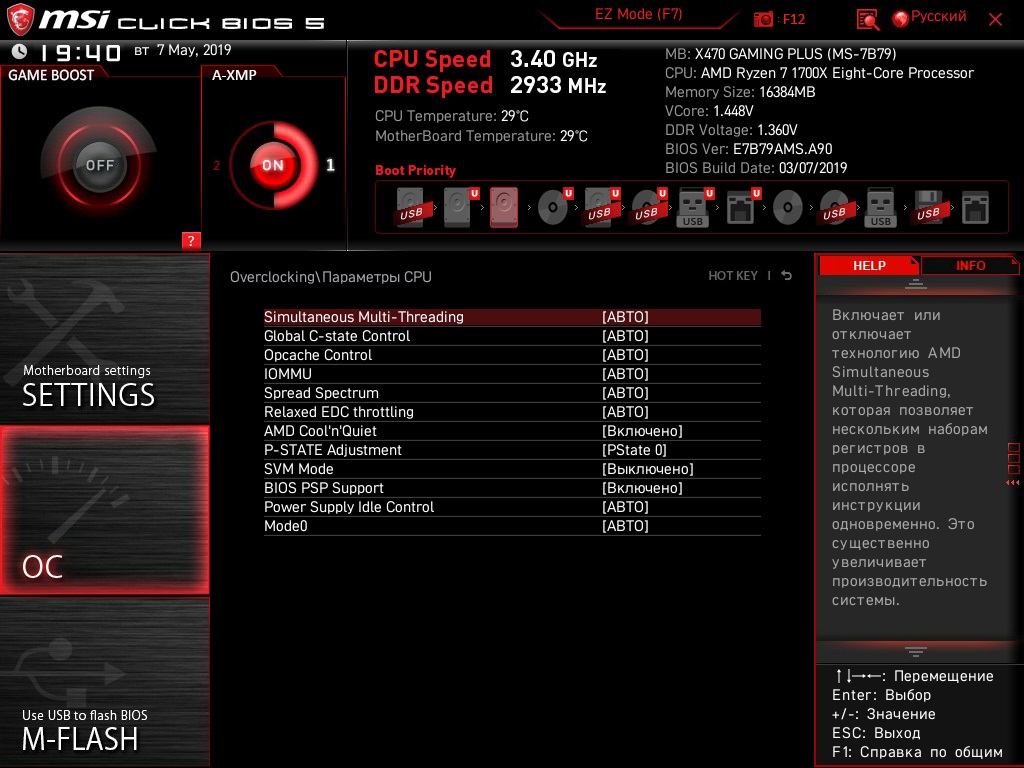This screenshot has width=1024, height=768.
Task: Select the Power Supply Idle Control row
Action: tap(512, 507)
